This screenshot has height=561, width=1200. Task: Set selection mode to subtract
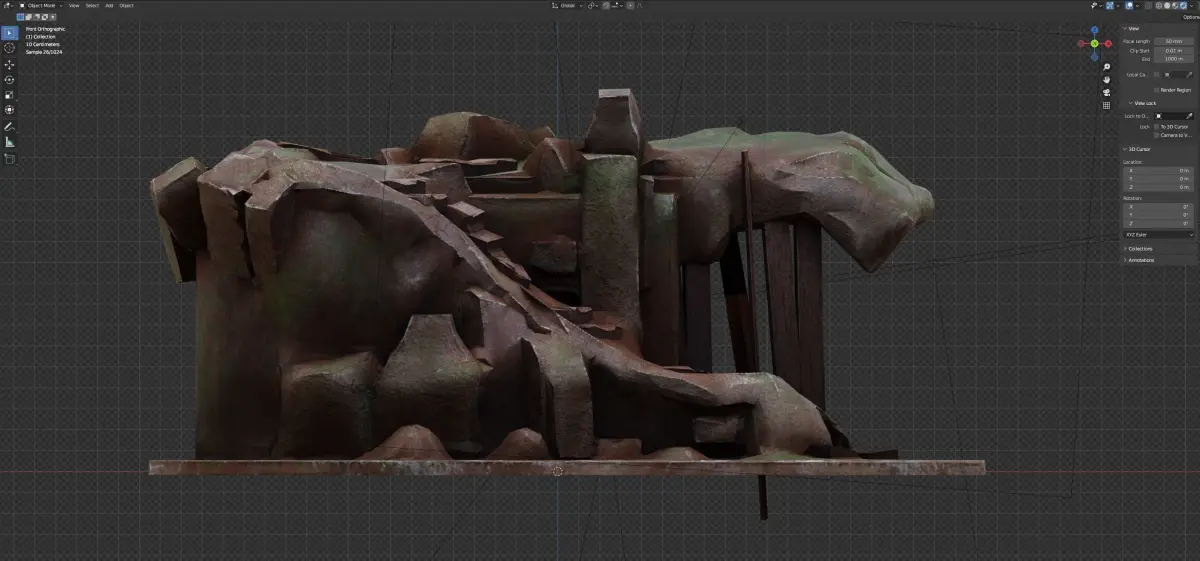click(x=36, y=17)
